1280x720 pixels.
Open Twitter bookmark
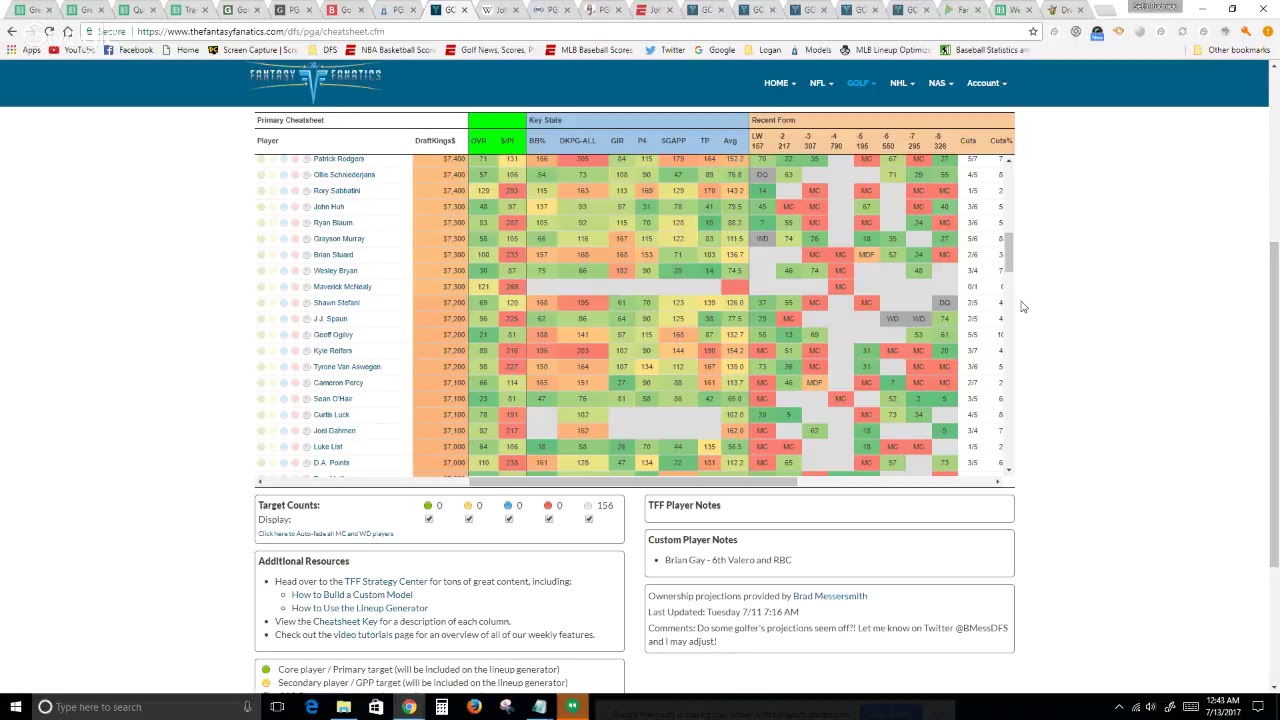(665, 50)
